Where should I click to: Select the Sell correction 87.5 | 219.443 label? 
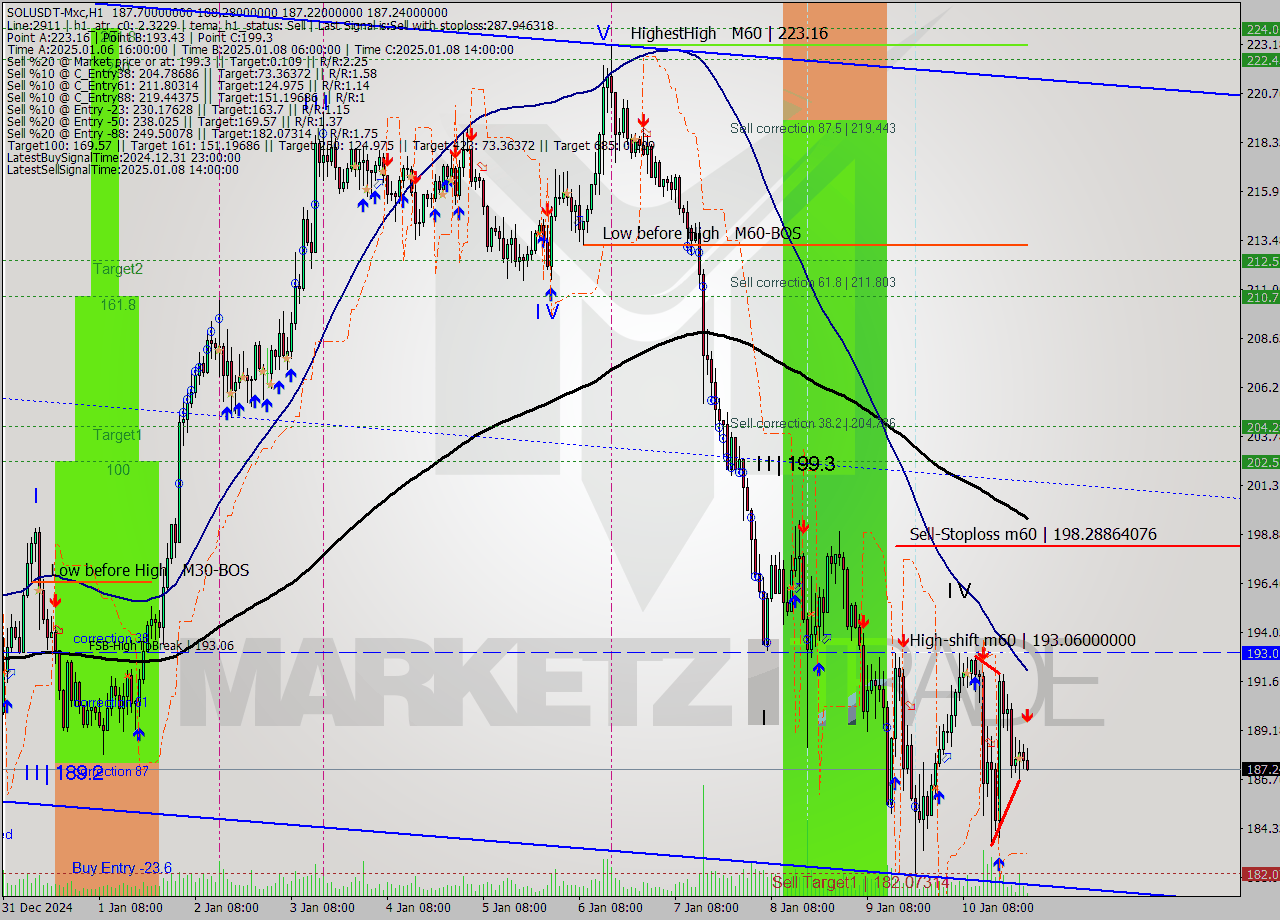(x=813, y=128)
